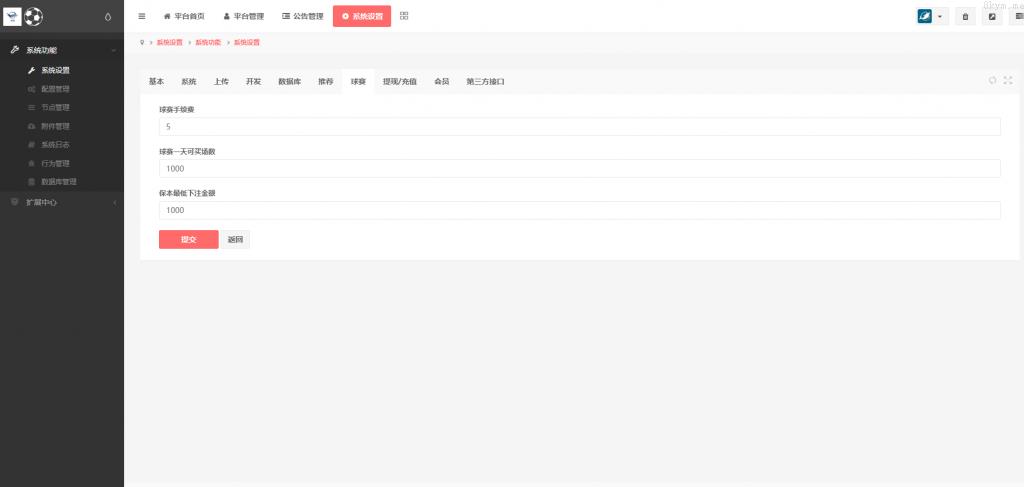
Task: Click the grid layout icon beside 系统设置
Action: tap(404, 16)
